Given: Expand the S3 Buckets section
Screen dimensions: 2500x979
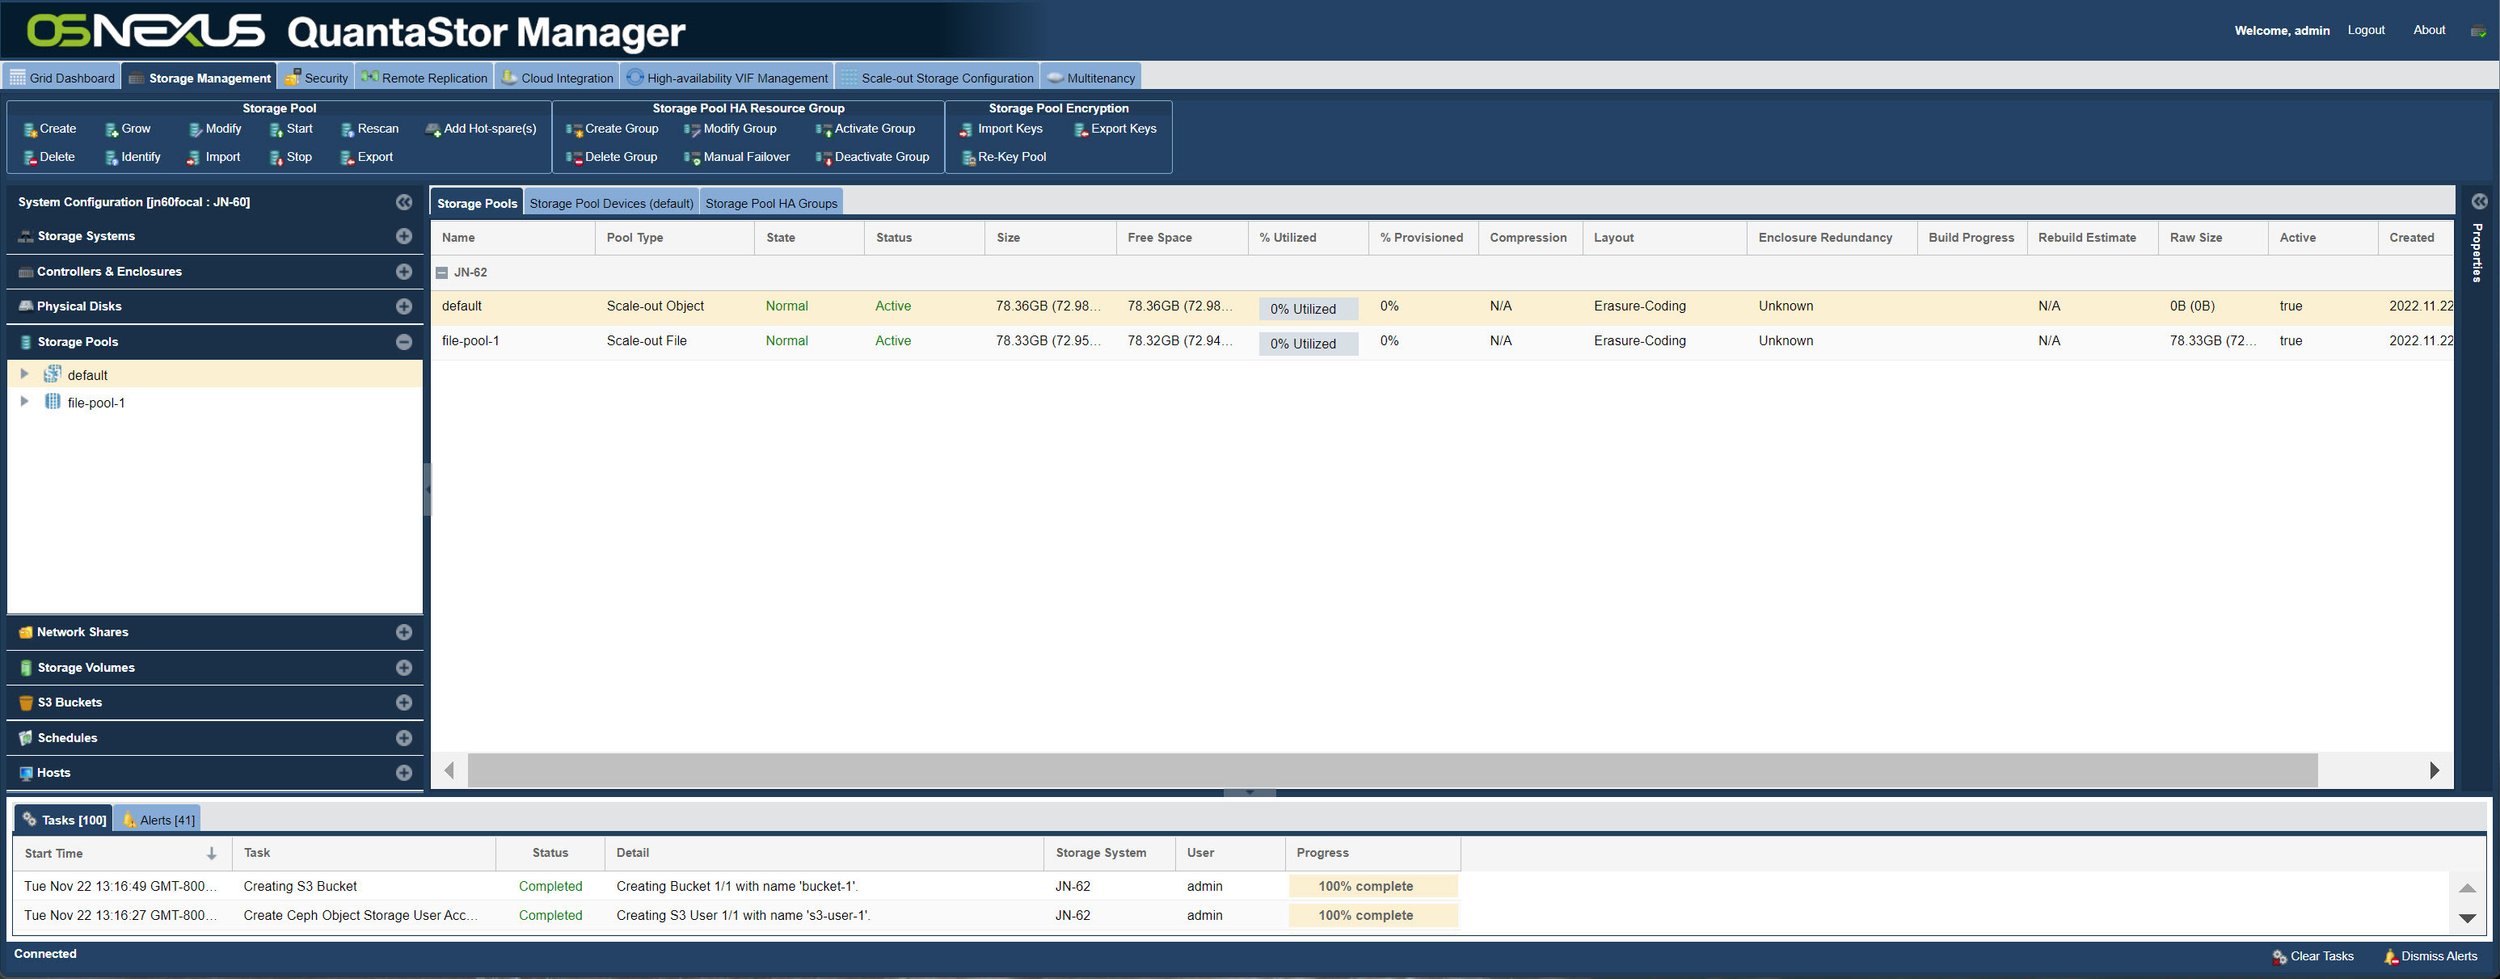Looking at the screenshot, I should 404,702.
